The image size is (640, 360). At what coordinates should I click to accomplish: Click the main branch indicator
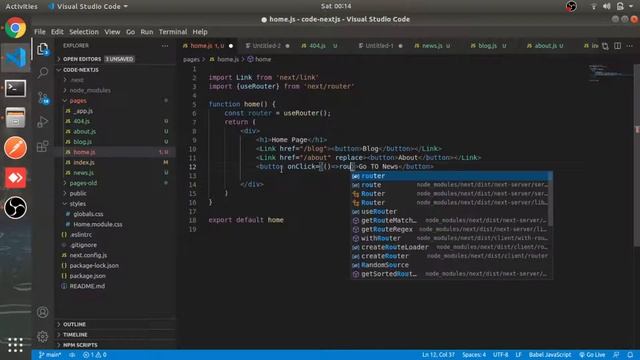(x=50, y=355)
